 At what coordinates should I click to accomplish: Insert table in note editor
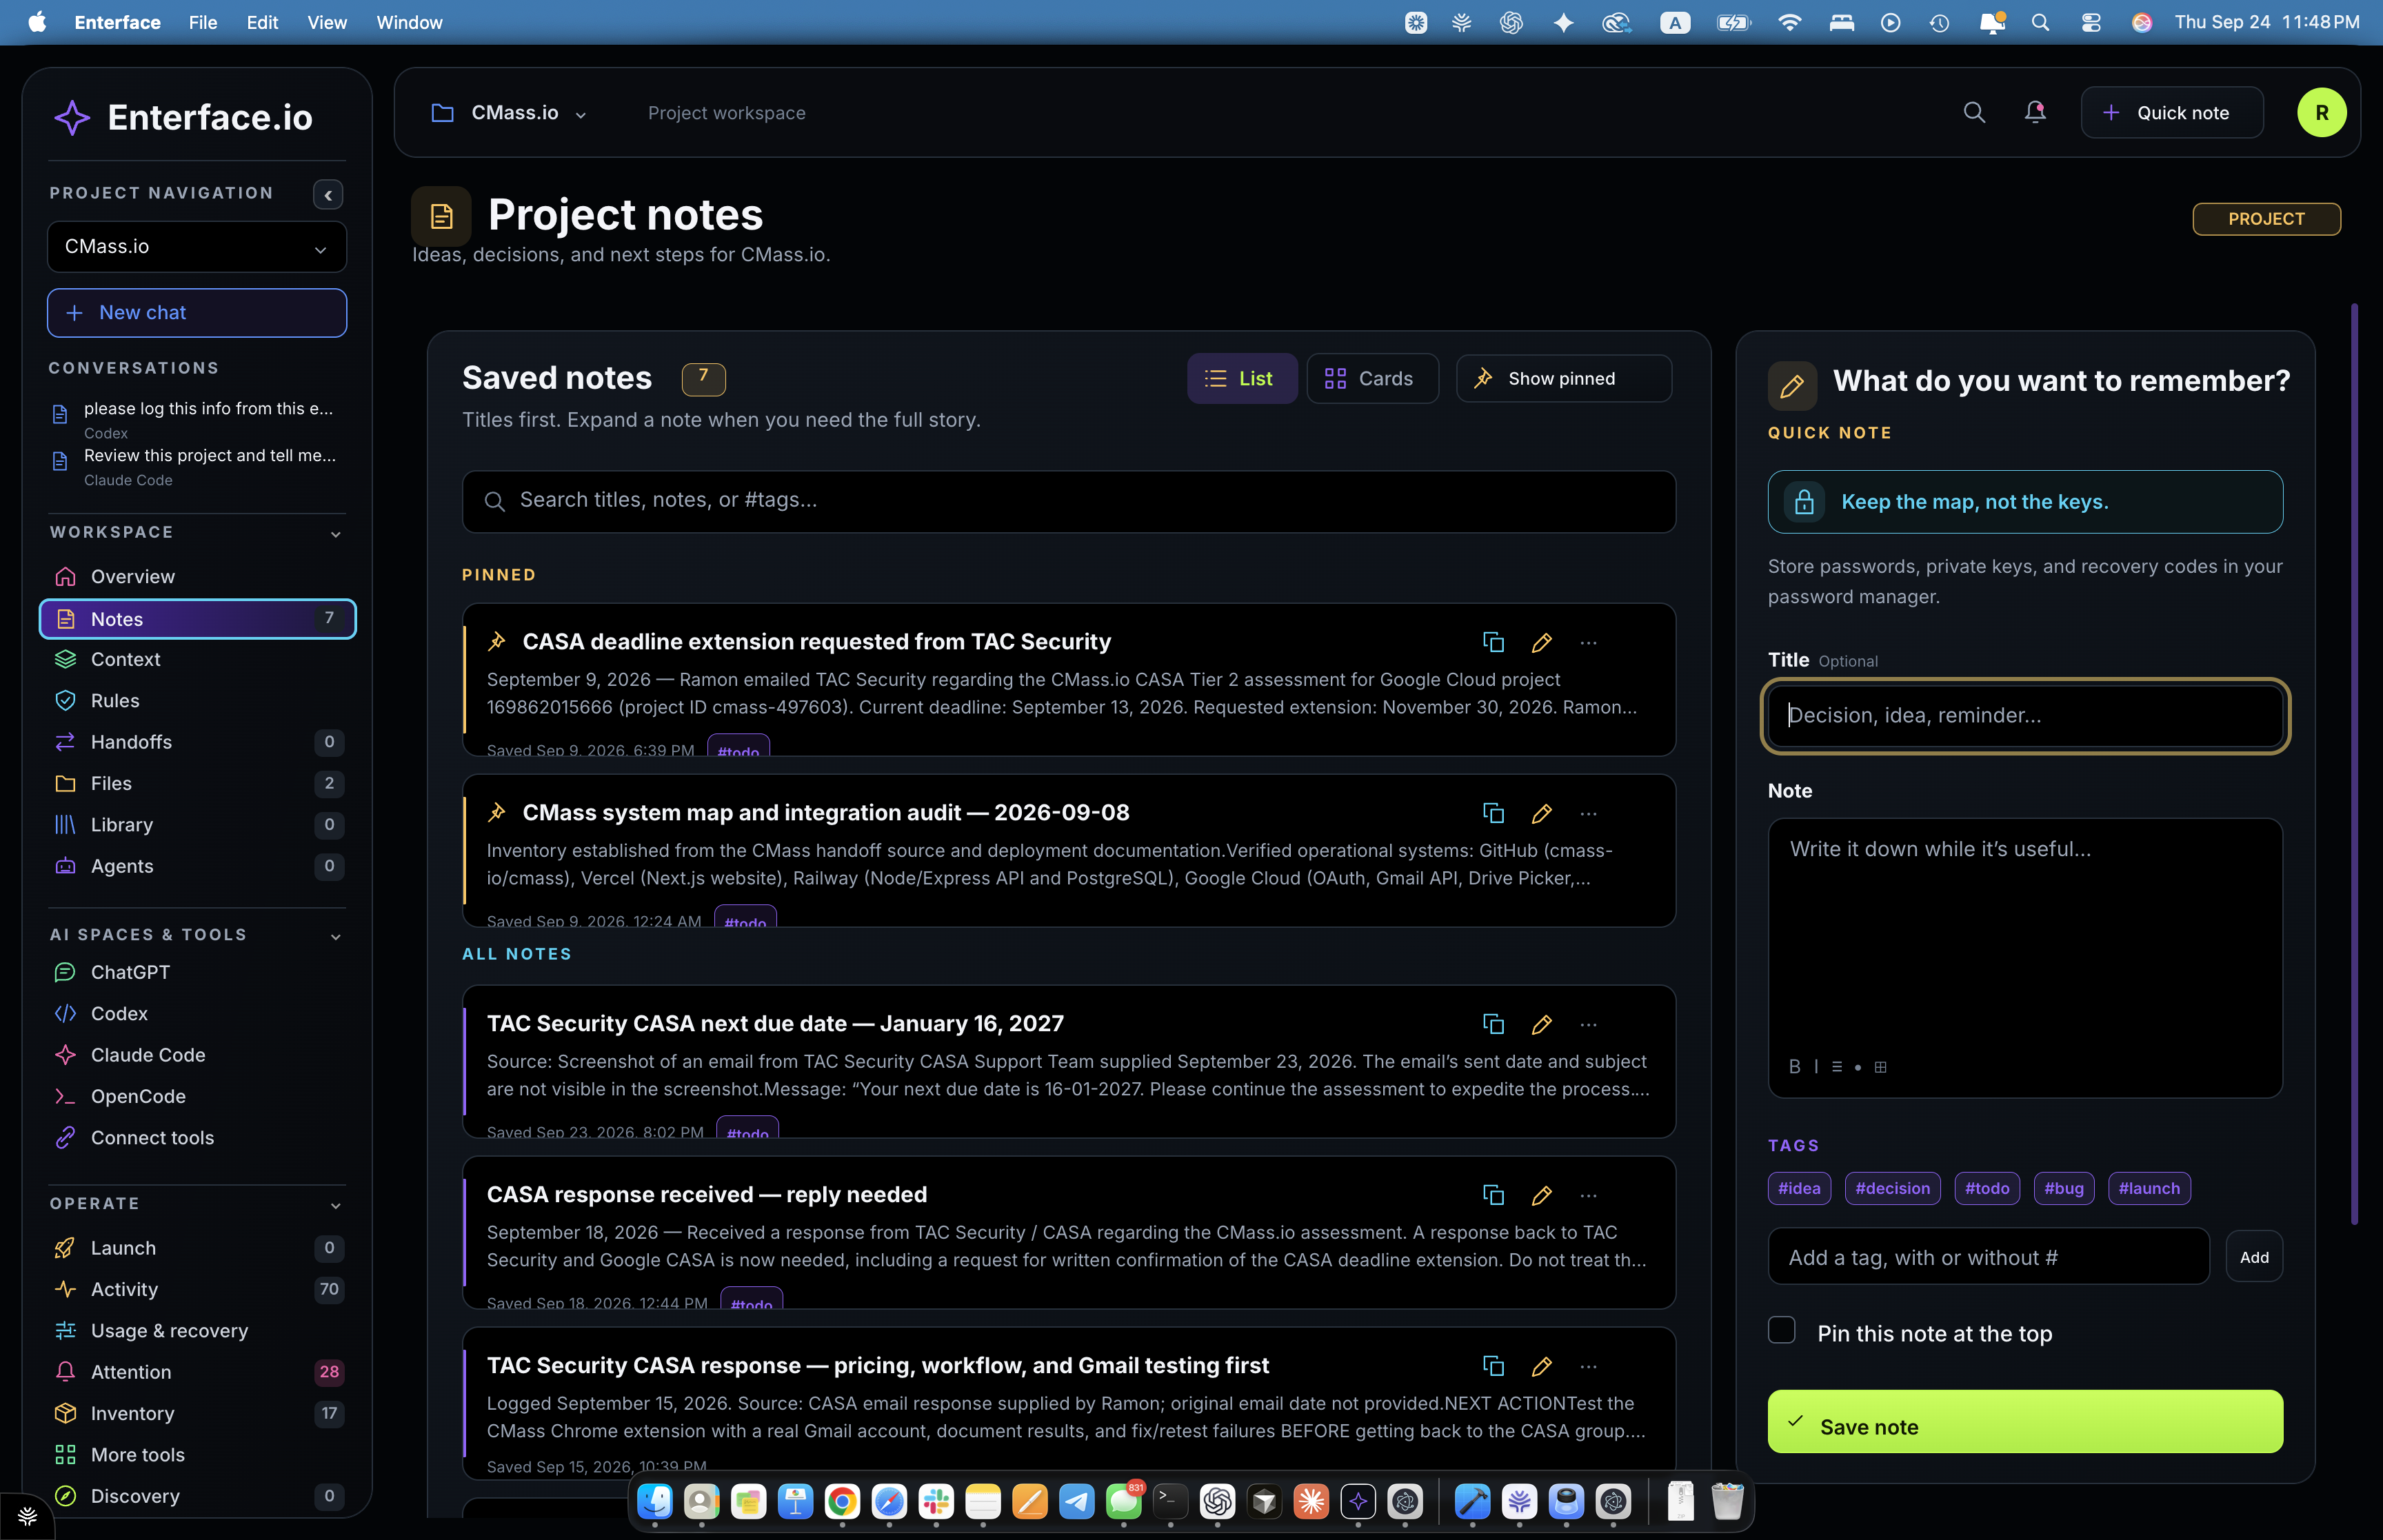click(x=1880, y=1067)
